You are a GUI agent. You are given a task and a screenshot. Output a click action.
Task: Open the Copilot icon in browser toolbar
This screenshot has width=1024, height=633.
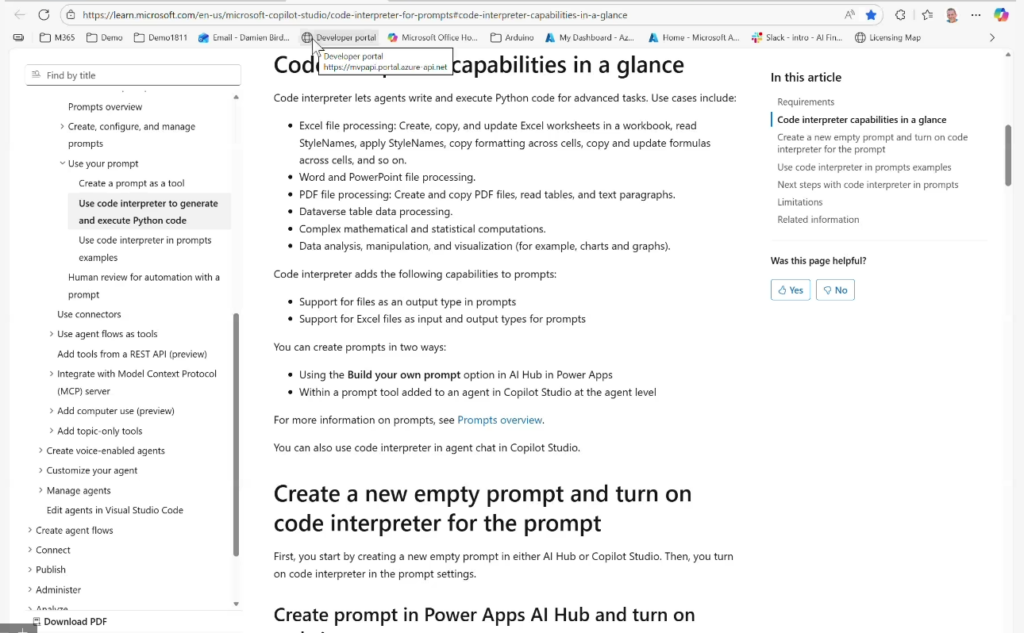(x=1001, y=15)
